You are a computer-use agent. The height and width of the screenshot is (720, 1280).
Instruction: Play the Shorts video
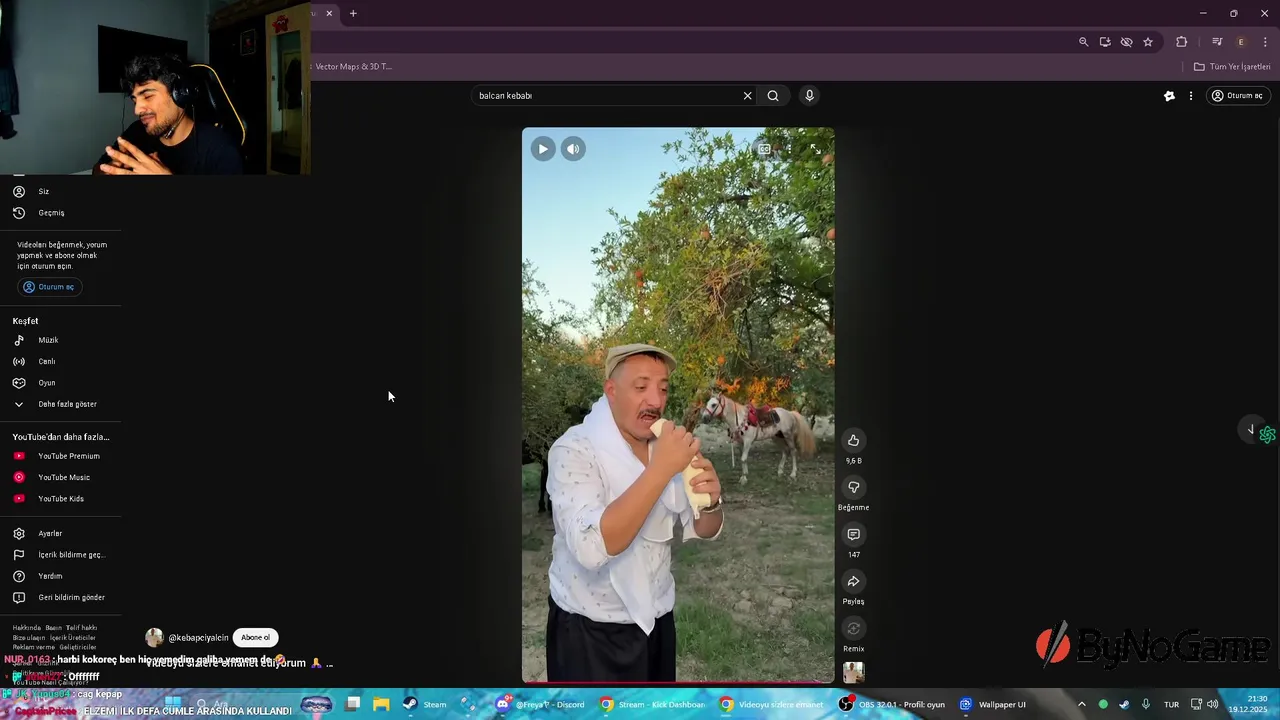(x=543, y=149)
